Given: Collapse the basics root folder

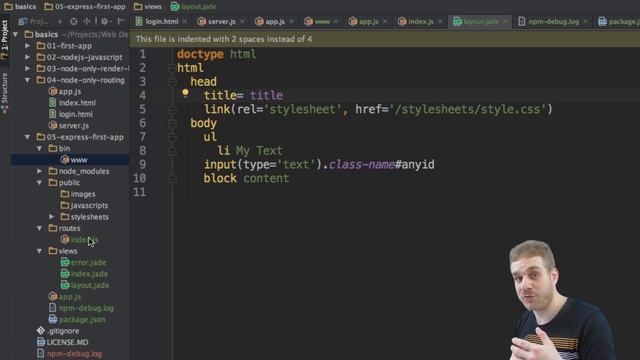Looking at the screenshot, I should (16, 35).
